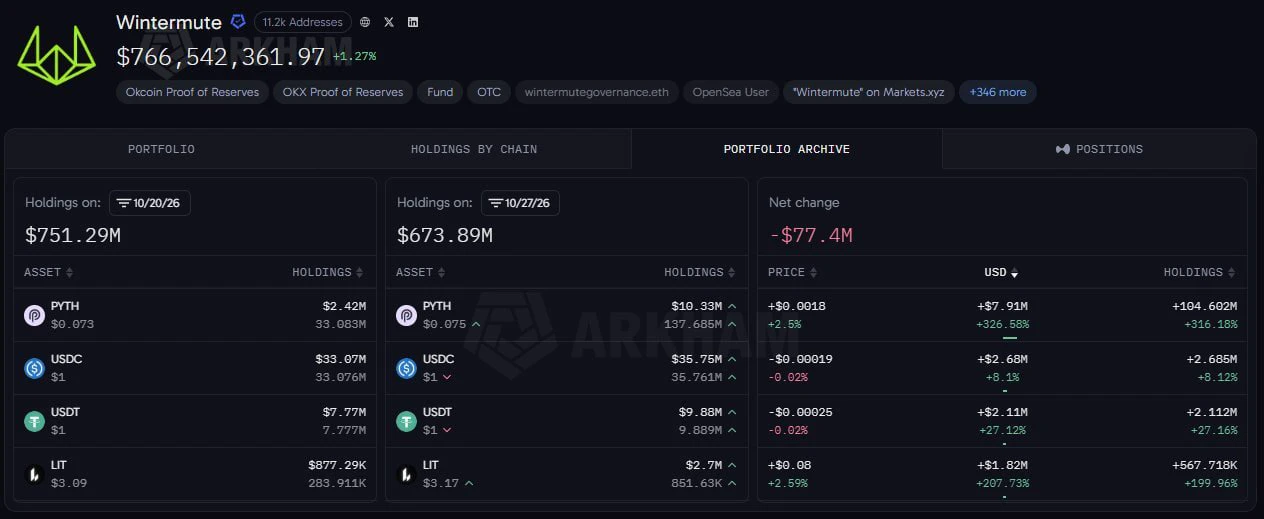This screenshot has height=519, width=1264.
Task: Expand the +346 more tags
Action: 998,92
